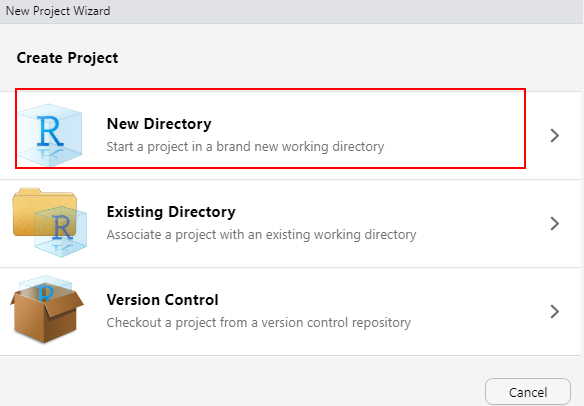Click empty space right of Existing Directory text
This screenshot has width=584, height=406.
click(x=480, y=223)
